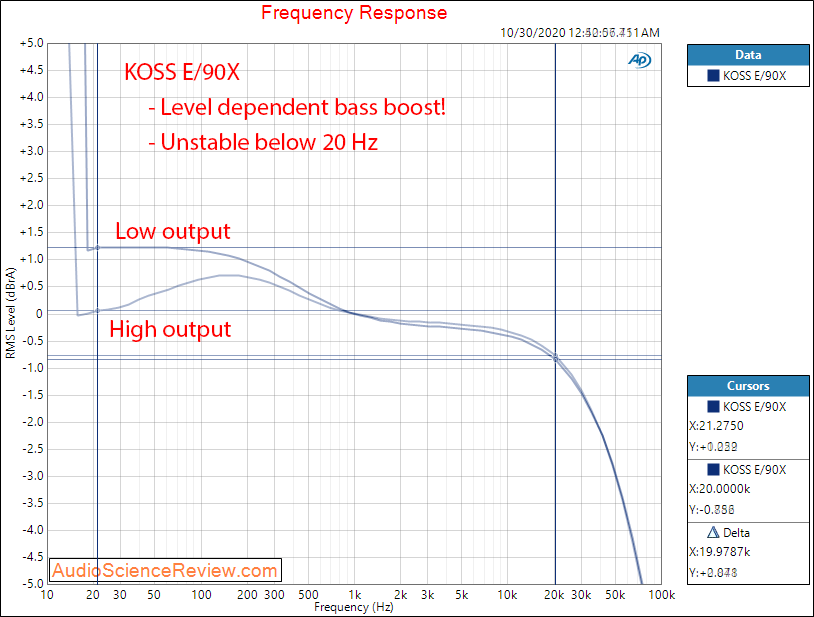Click the color swatch above X:21.2750 cursor
The height and width of the screenshot is (617, 814).
click(713, 406)
